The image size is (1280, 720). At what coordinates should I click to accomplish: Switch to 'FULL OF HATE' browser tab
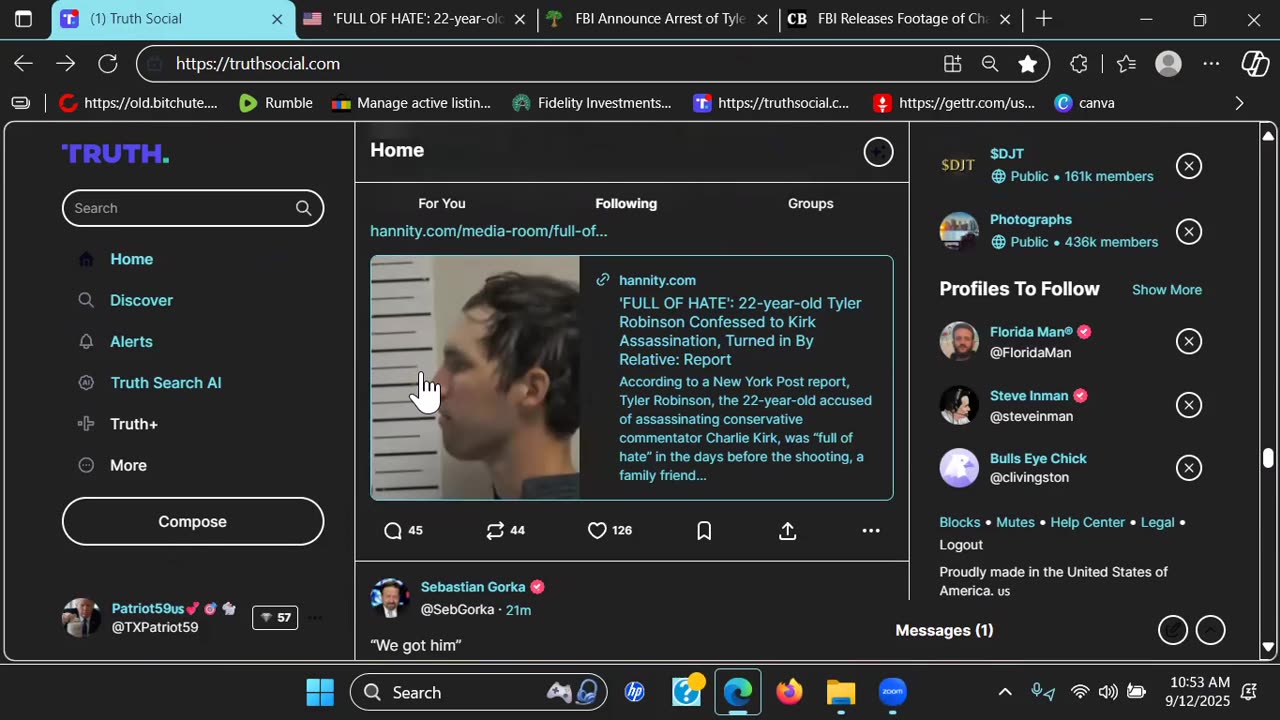point(415,19)
